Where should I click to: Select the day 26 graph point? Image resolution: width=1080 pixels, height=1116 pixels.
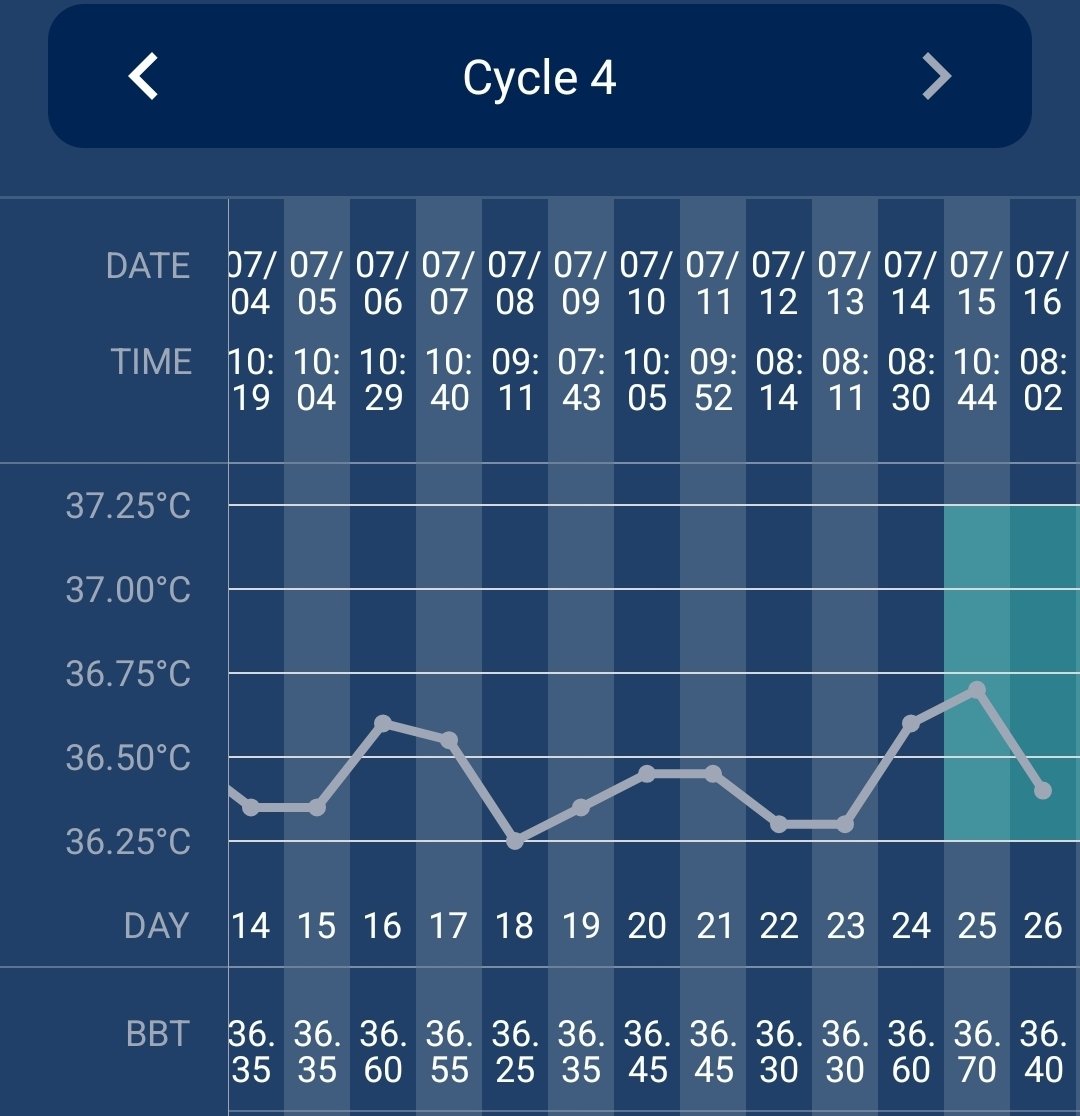tap(1043, 790)
